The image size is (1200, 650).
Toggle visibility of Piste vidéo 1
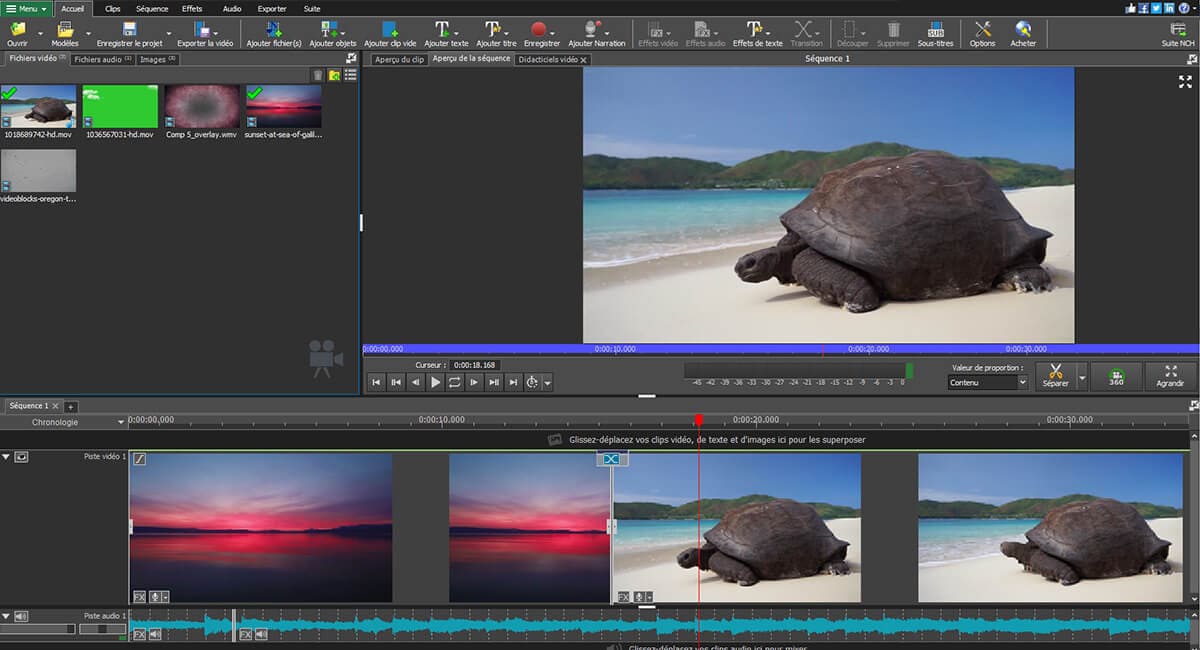click(21, 457)
